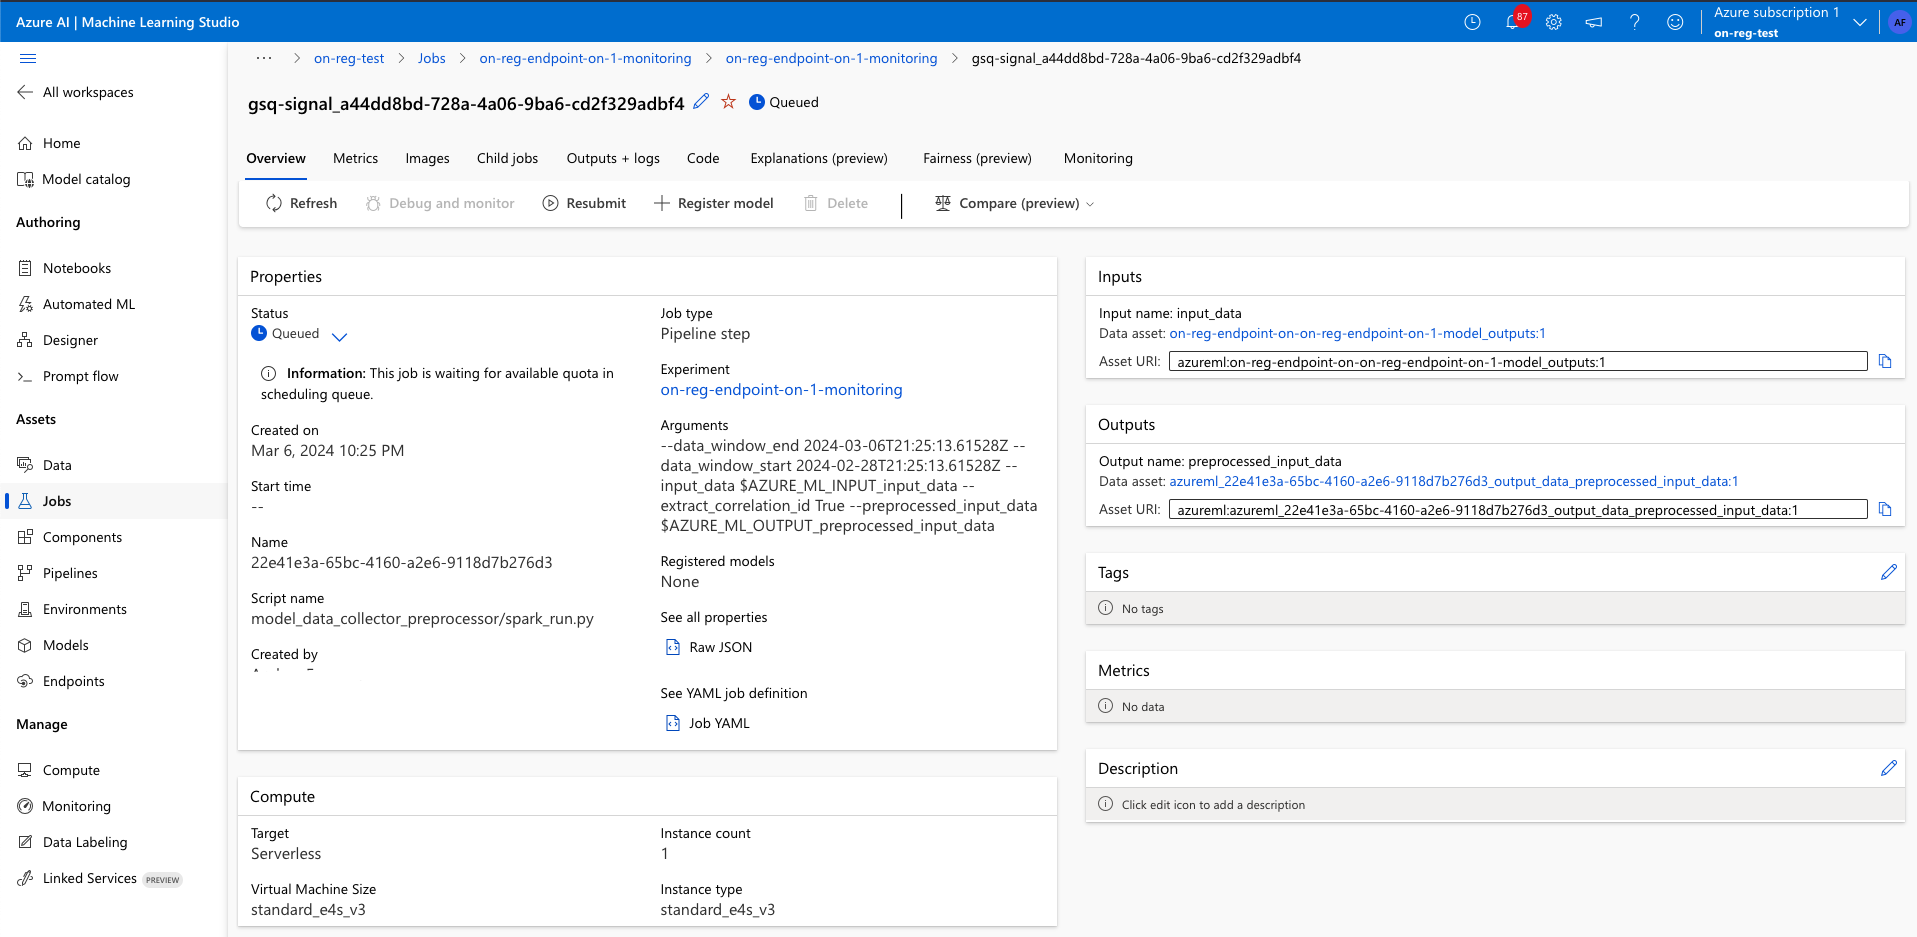This screenshot has width=1917, height=937.
Task: Open Home in sidebar
Action: pos(49,143)
